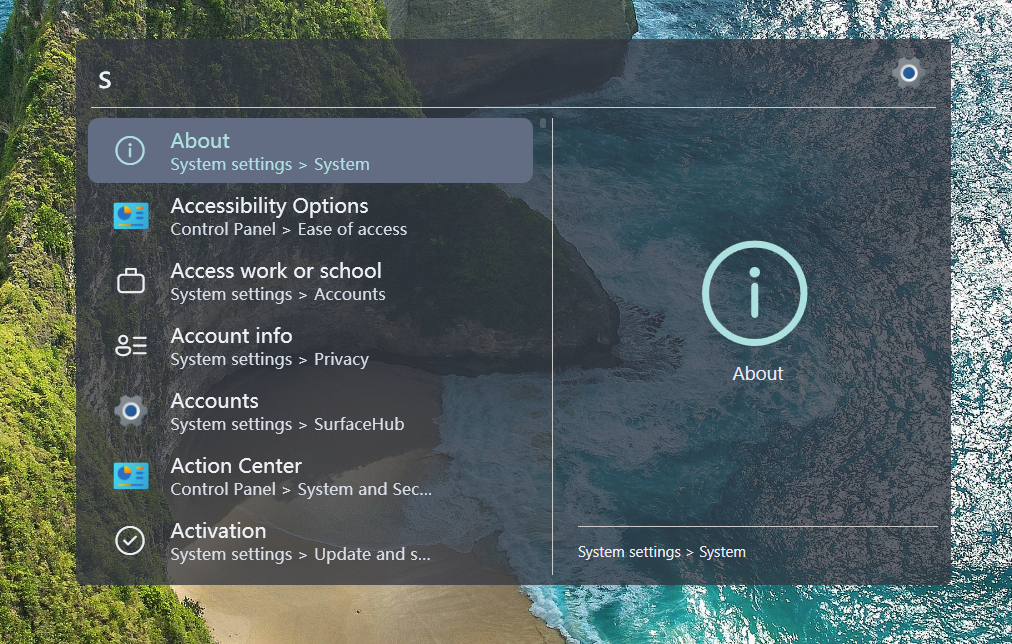Click the gear icon beside Accounts
1012x644 pixels.
[x=131, y=411]
